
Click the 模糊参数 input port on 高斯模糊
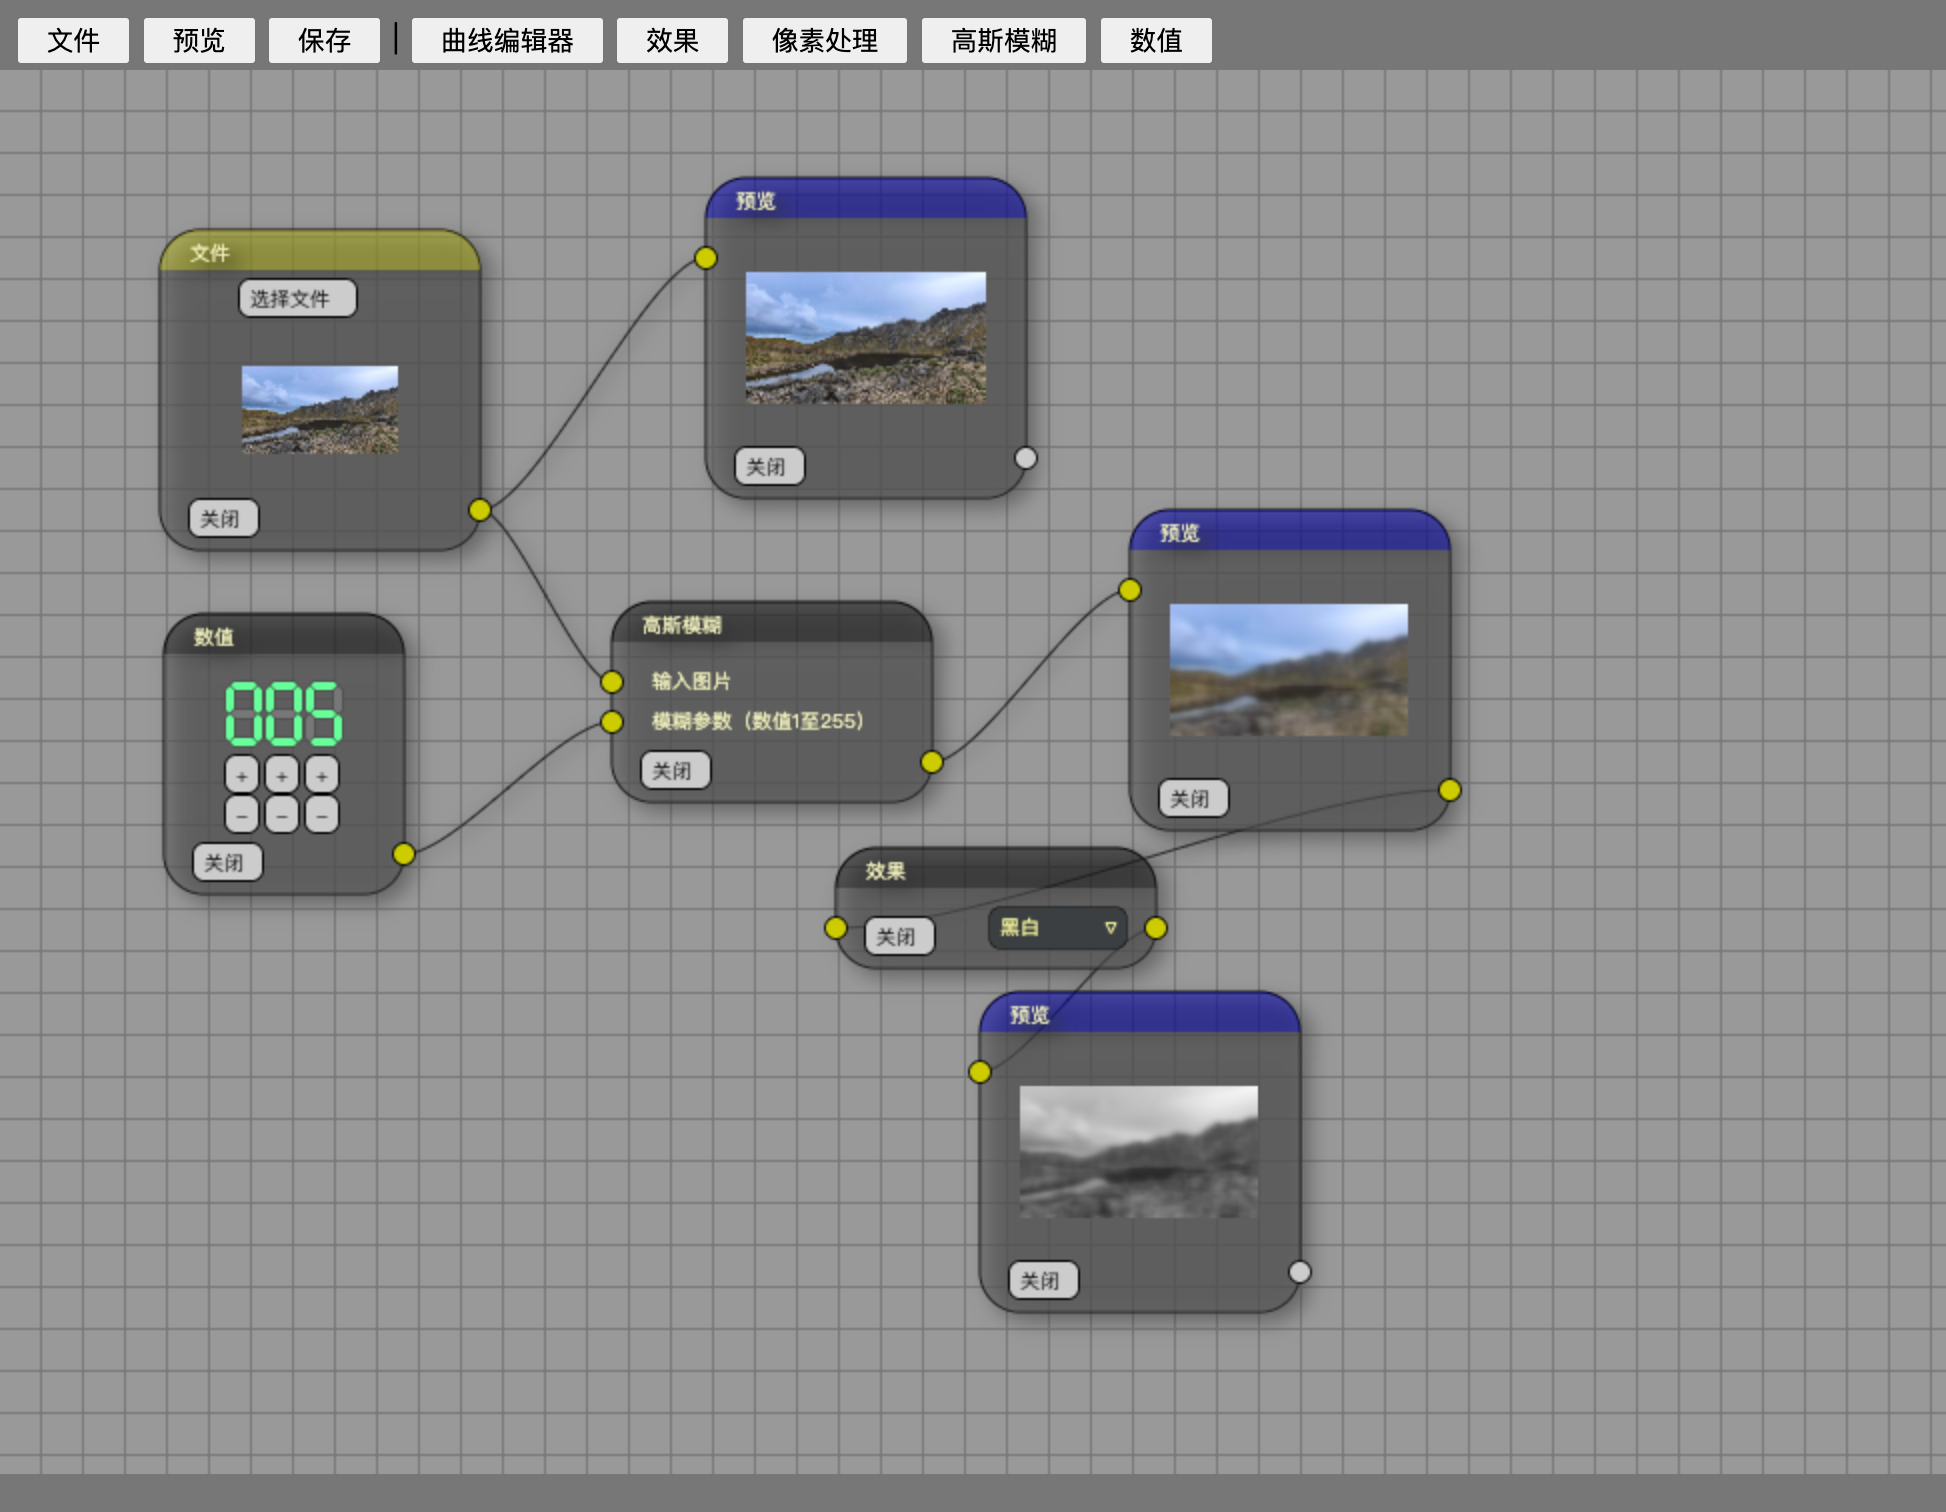pos(612,722)
